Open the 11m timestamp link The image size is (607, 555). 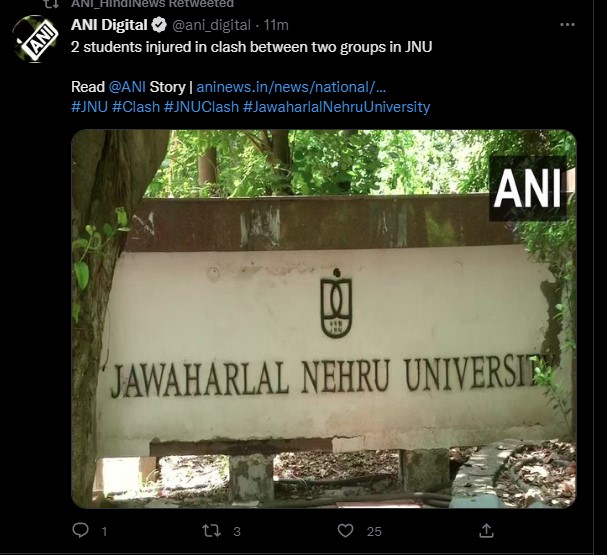coord(276,25)
